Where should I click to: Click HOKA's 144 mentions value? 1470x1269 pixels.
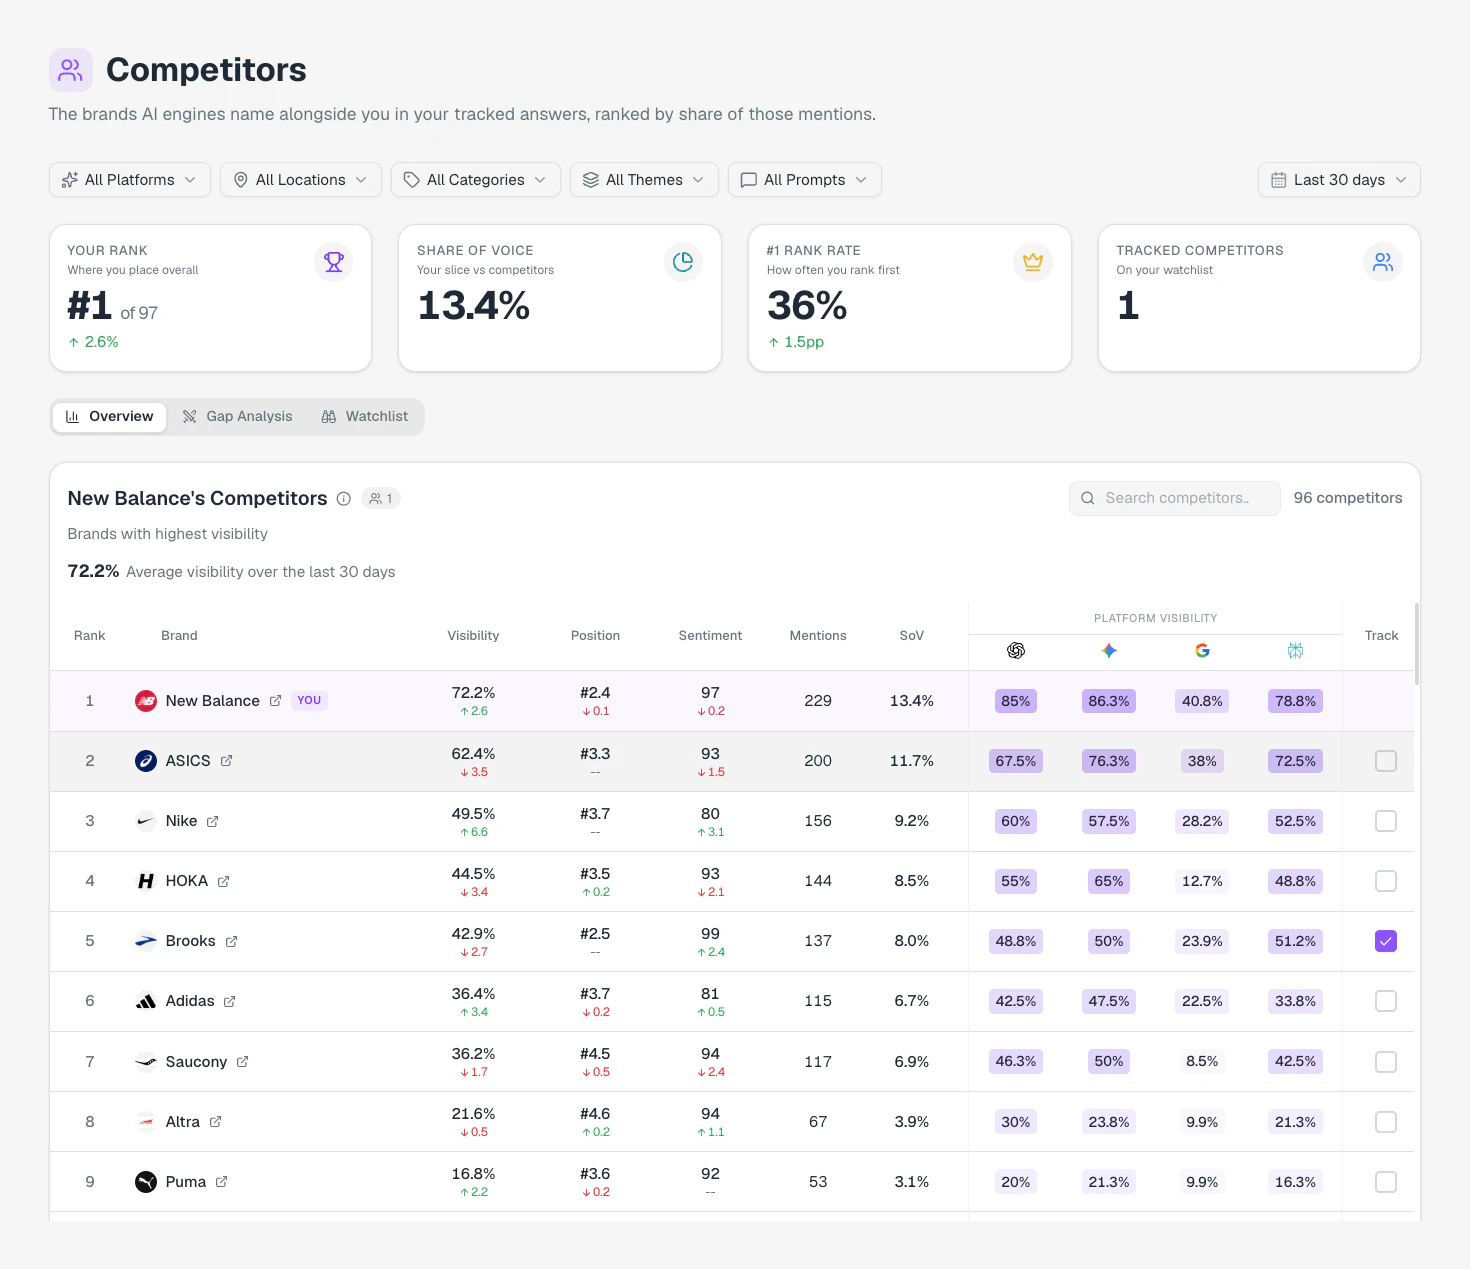[x=818, y=881]
